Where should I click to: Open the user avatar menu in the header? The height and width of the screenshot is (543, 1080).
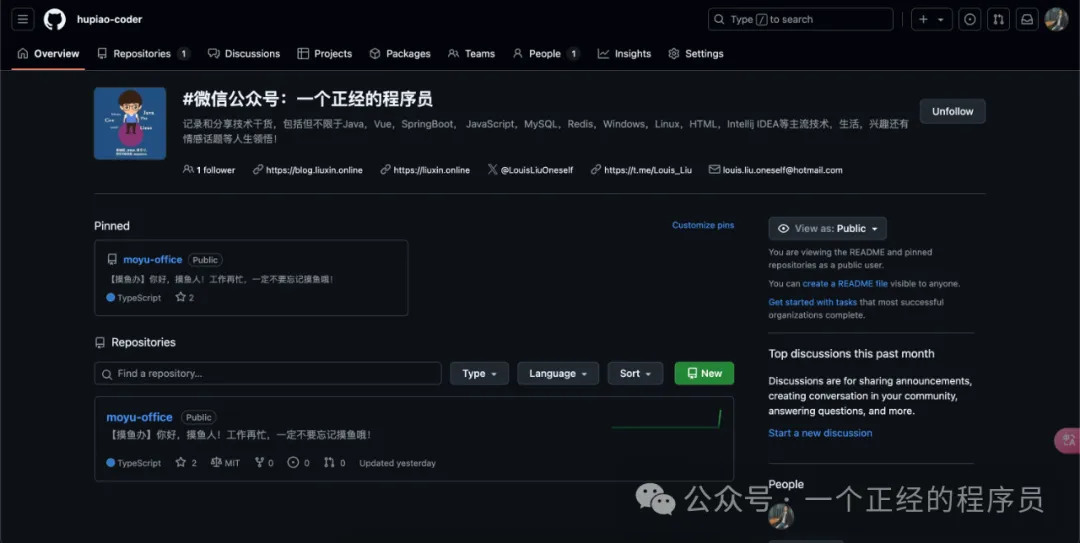point(1057,19)
